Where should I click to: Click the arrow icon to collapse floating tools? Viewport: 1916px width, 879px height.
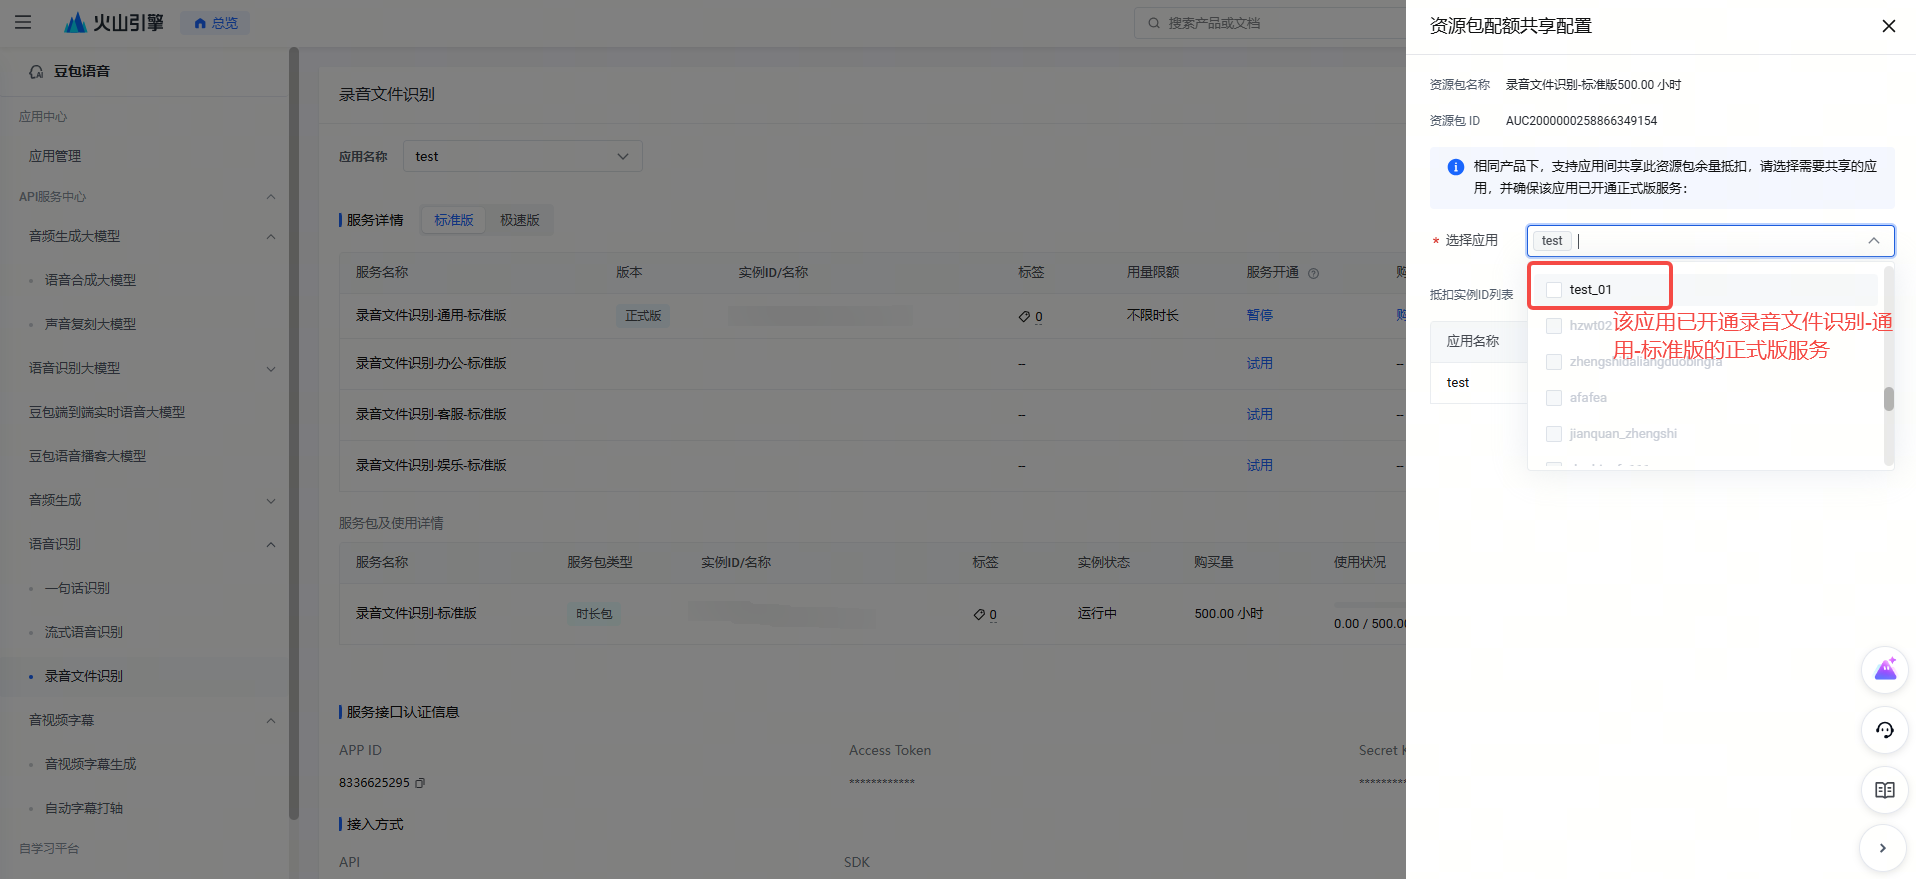(x=1882, y=848)
